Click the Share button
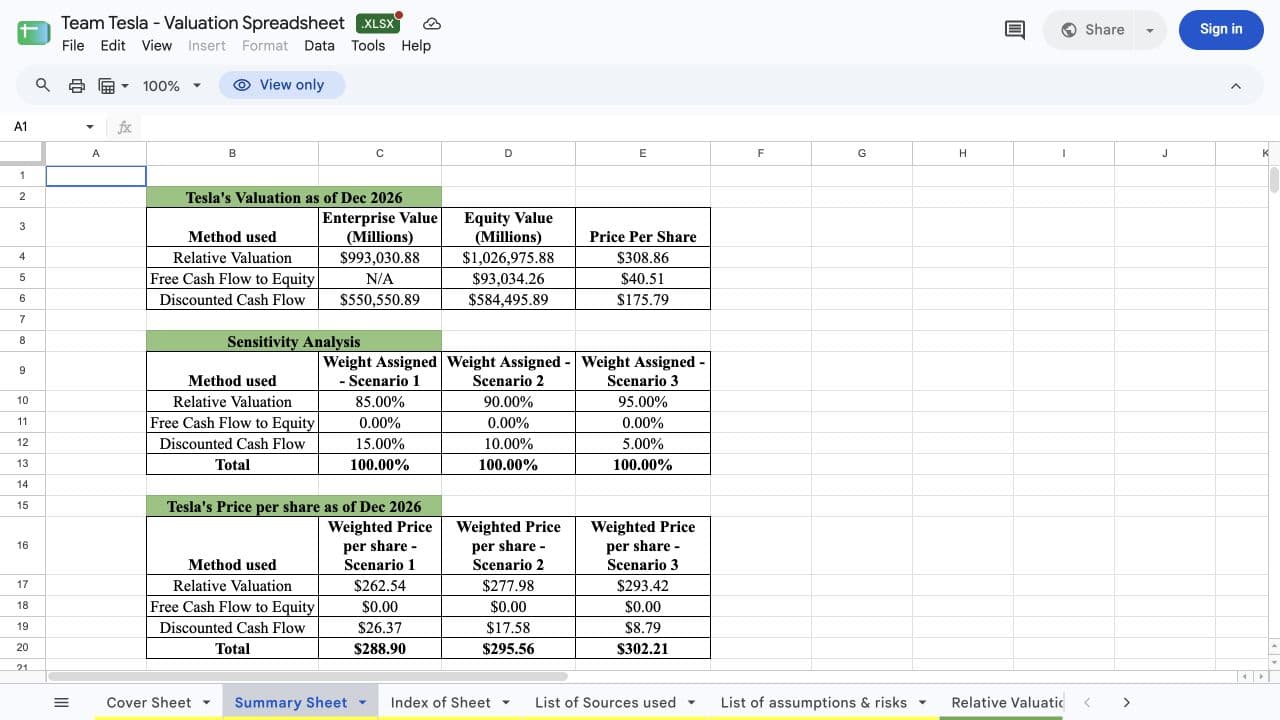This screenshot has height=720, width=1280. point(1092,30)
